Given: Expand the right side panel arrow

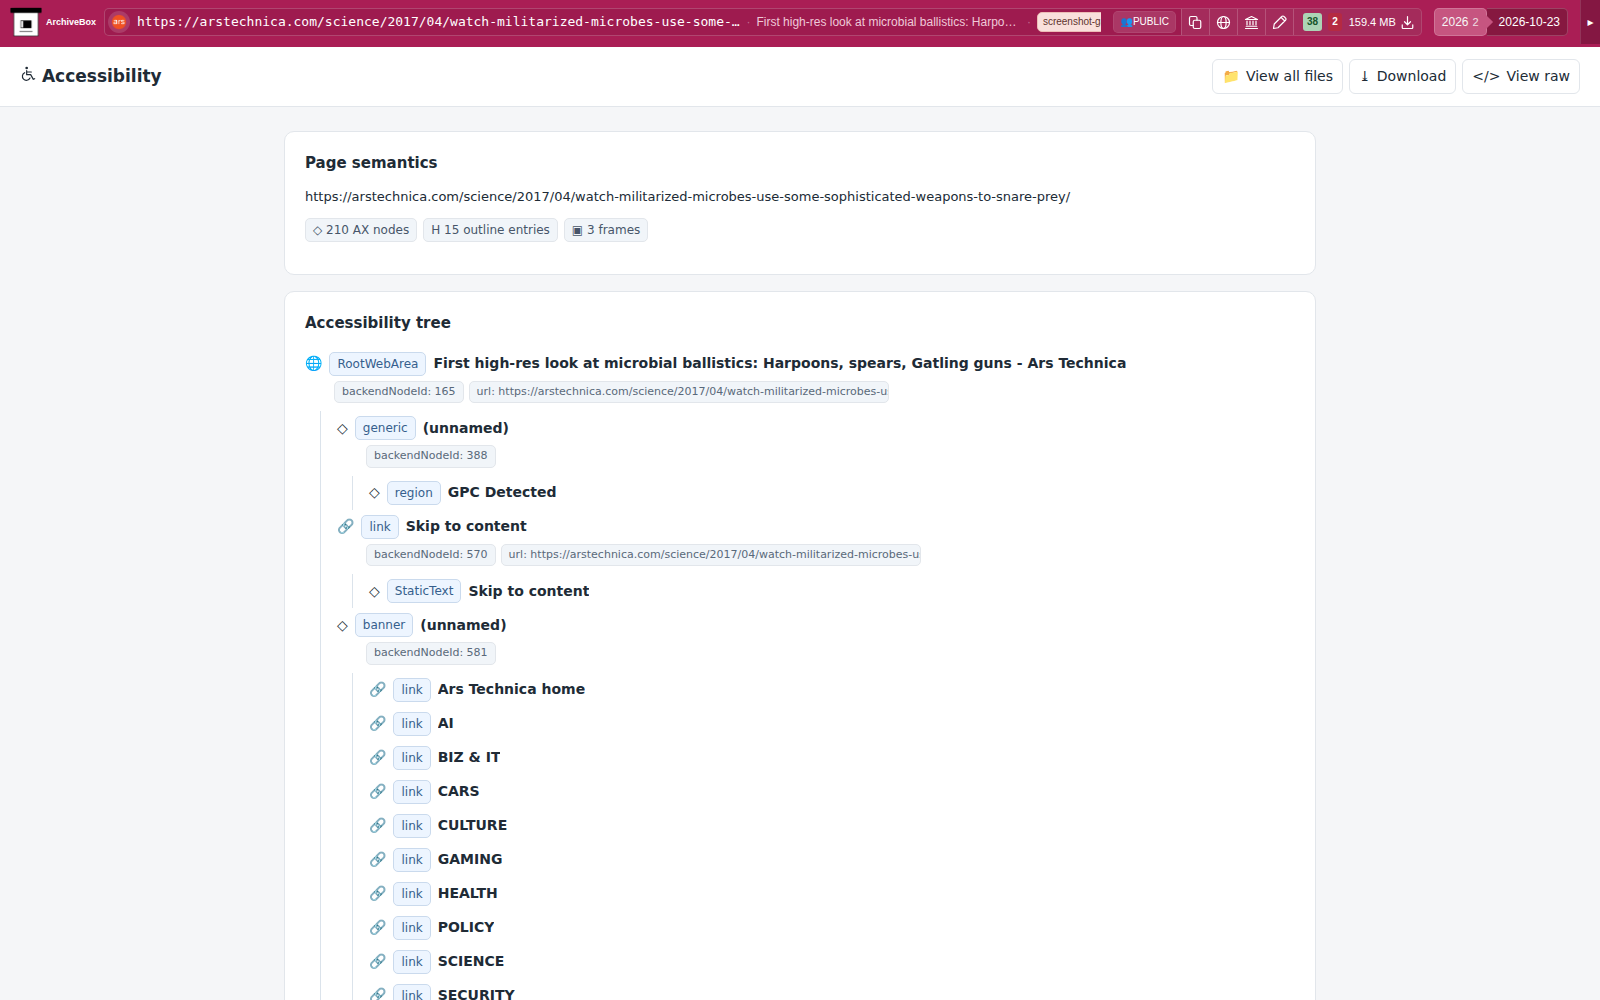Looking at the screenshot, I should click(x=1590, y=22).
